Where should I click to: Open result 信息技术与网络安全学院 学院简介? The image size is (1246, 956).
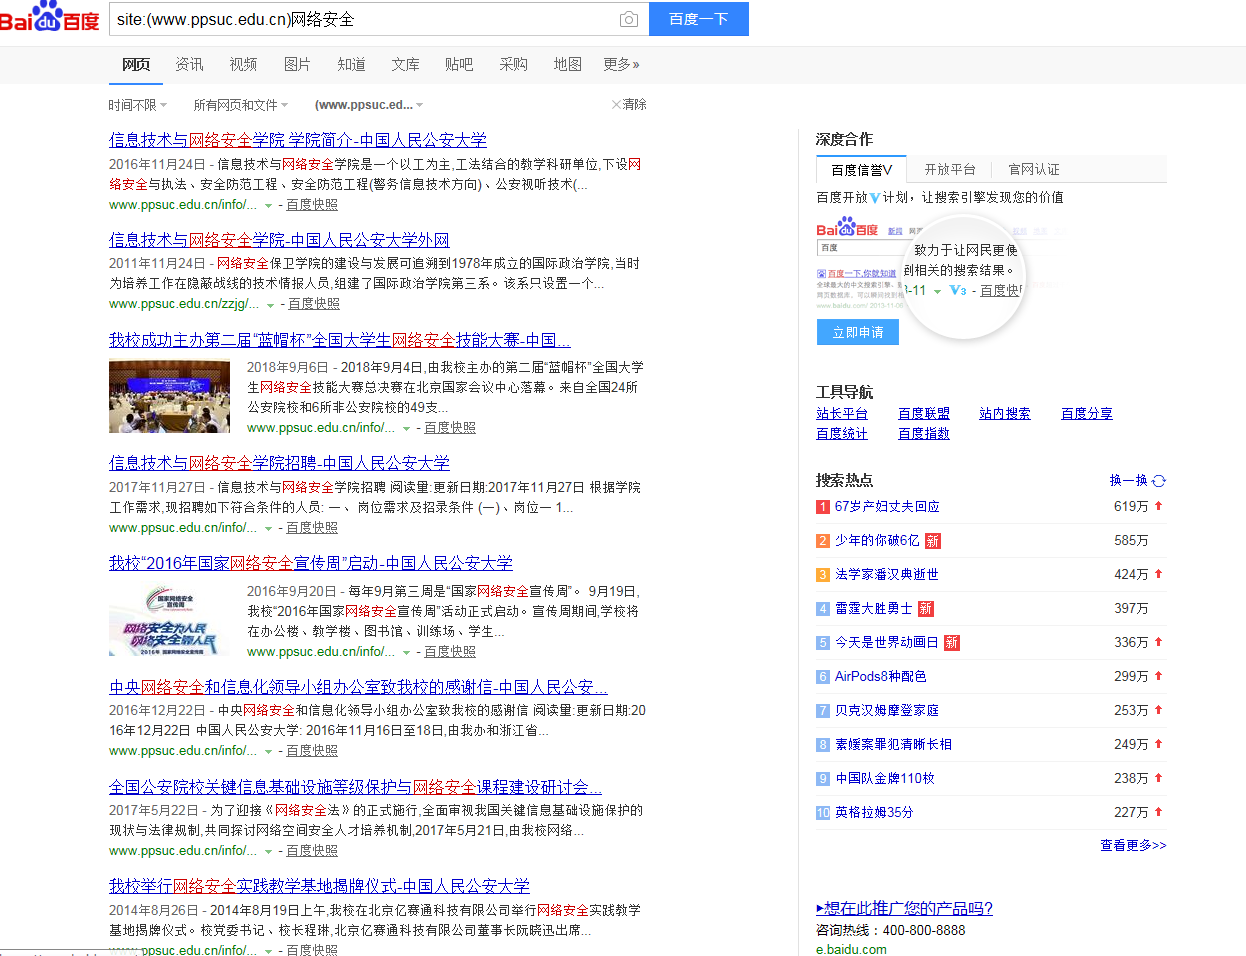[x=298, y=140]
